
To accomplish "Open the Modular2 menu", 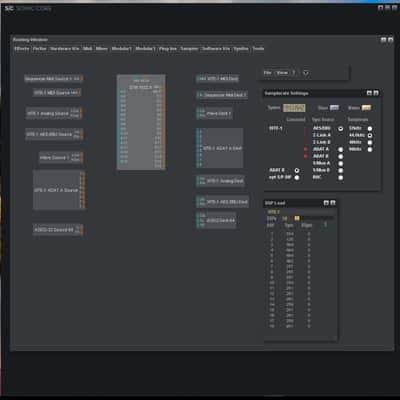I will point(122,49).
